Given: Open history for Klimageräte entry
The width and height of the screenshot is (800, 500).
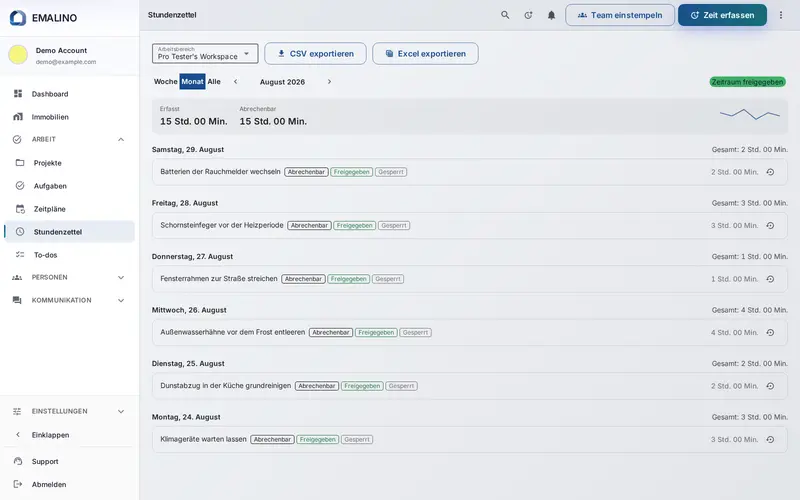Looking at the screenshot, I should pos(770,439).
